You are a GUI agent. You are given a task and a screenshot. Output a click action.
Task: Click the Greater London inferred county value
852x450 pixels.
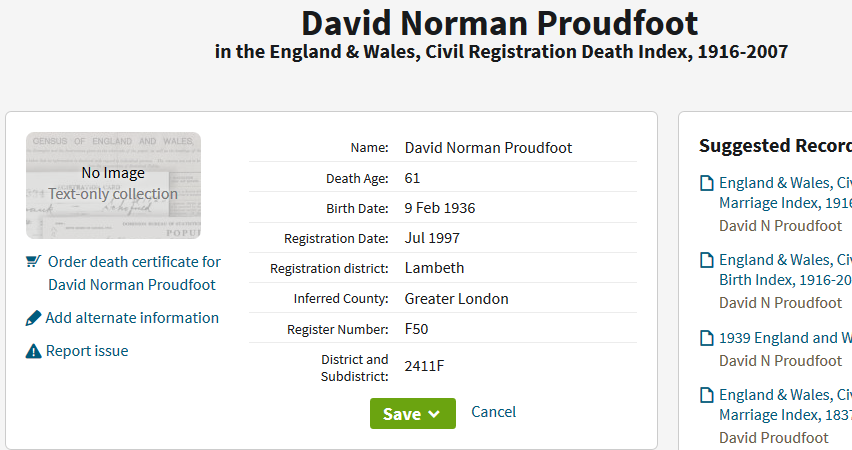(456, 299)
